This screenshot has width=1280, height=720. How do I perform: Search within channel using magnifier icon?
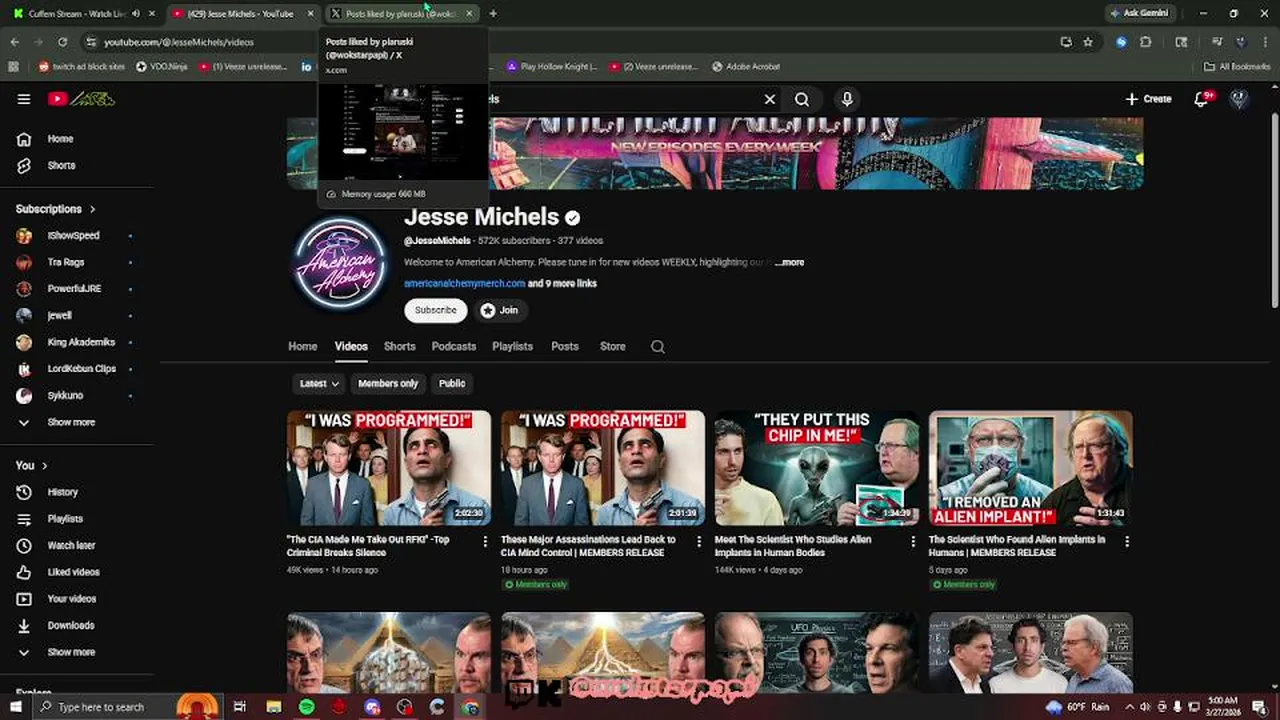point(657,346)
